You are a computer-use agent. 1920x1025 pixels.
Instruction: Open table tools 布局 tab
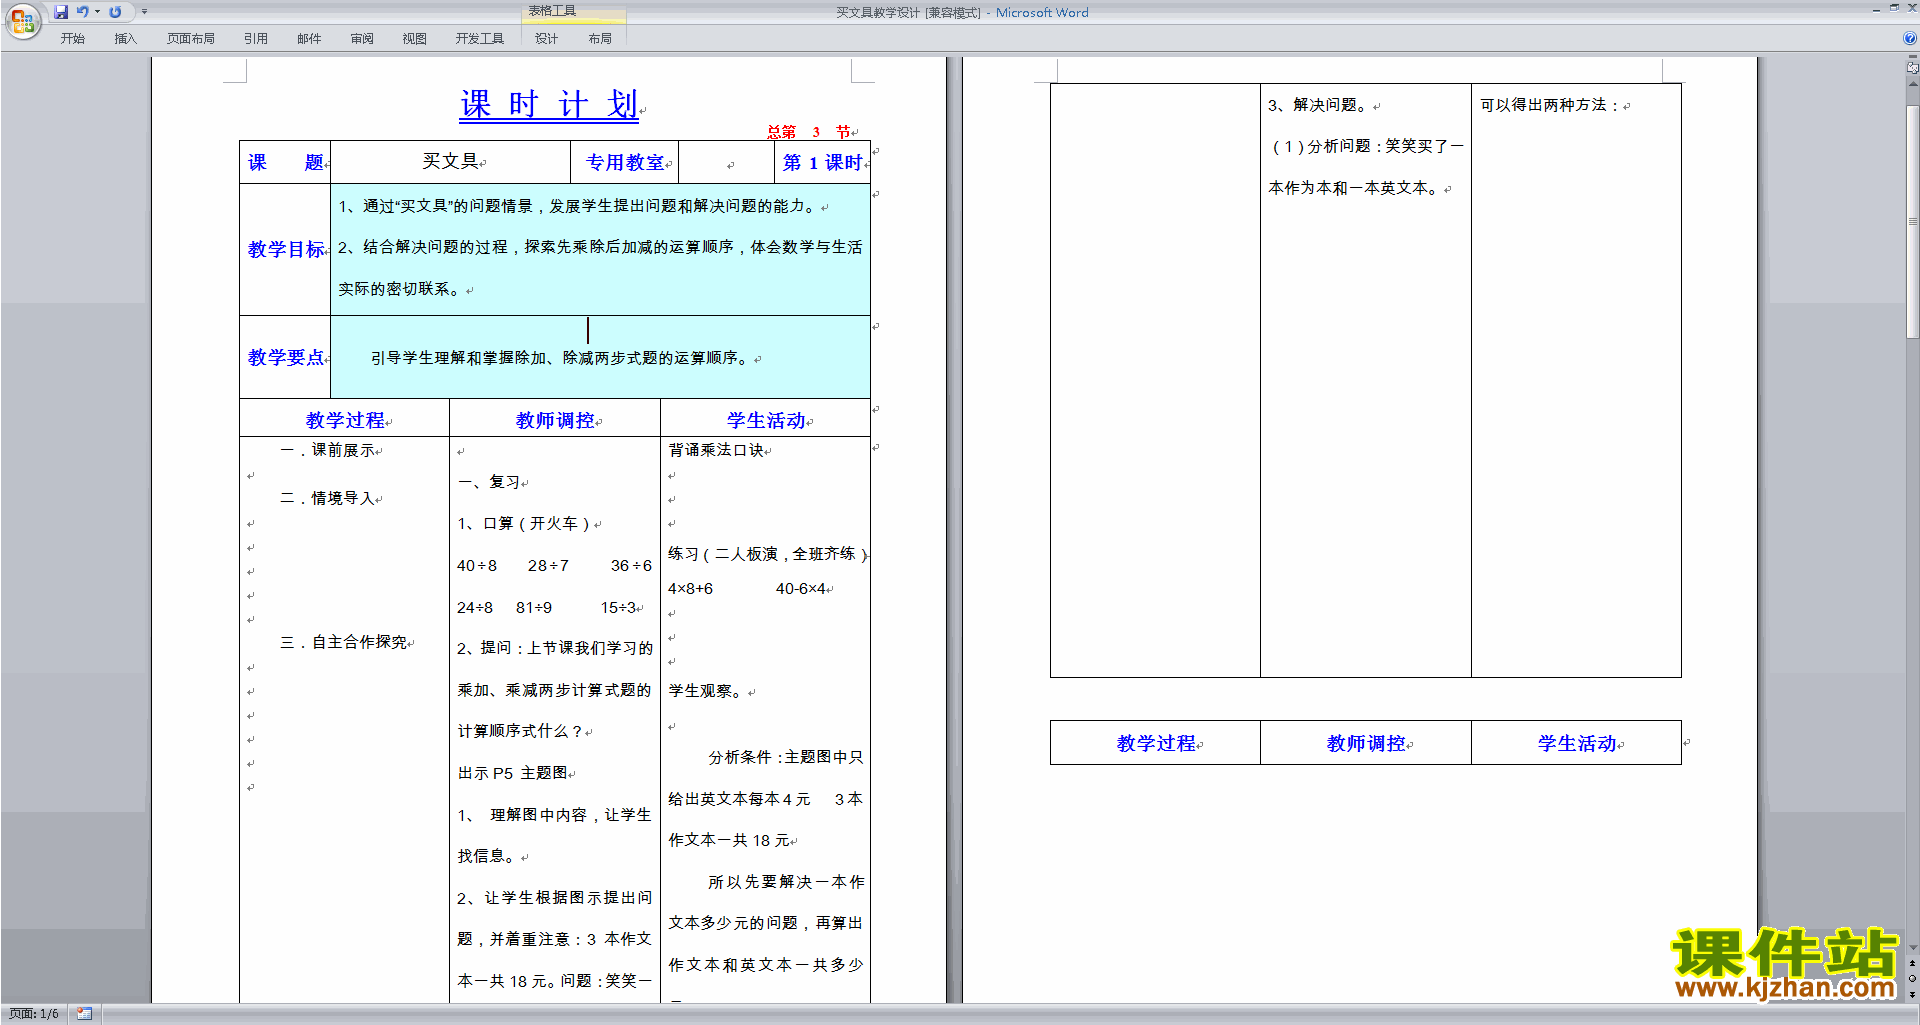[600, 38]
